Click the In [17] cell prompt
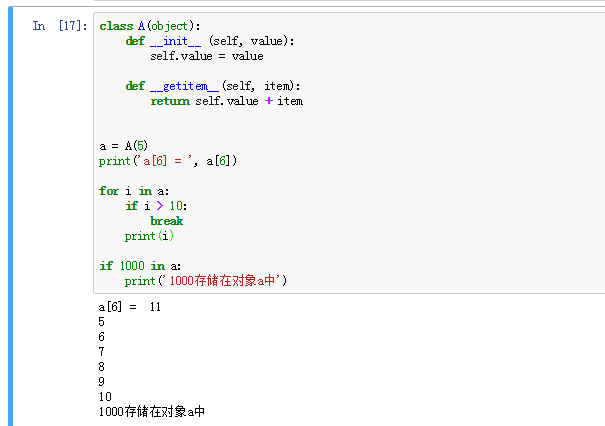Image resolution: width=605 pixels, height=426 pixels. coord(60,26)
